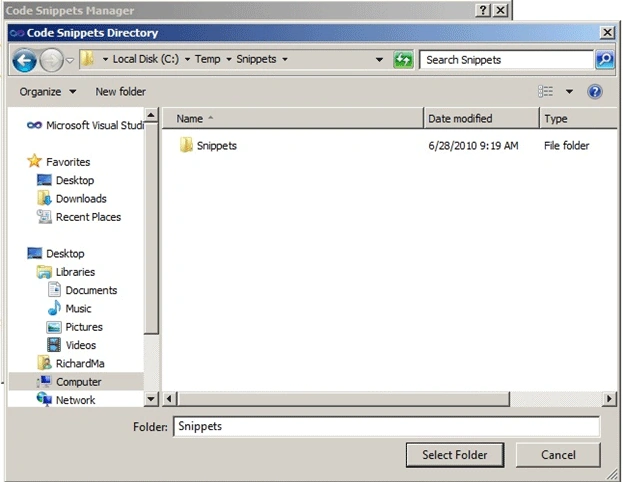Screen dimensions: 623x482
Task: Select the Snippets folder name in list
Action: point(217,146)
